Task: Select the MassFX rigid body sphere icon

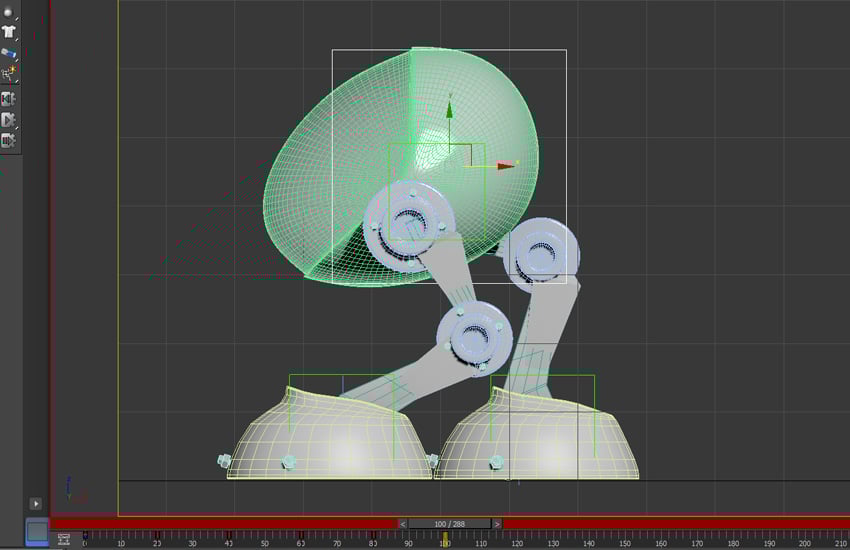Action: tap(8, 11)
